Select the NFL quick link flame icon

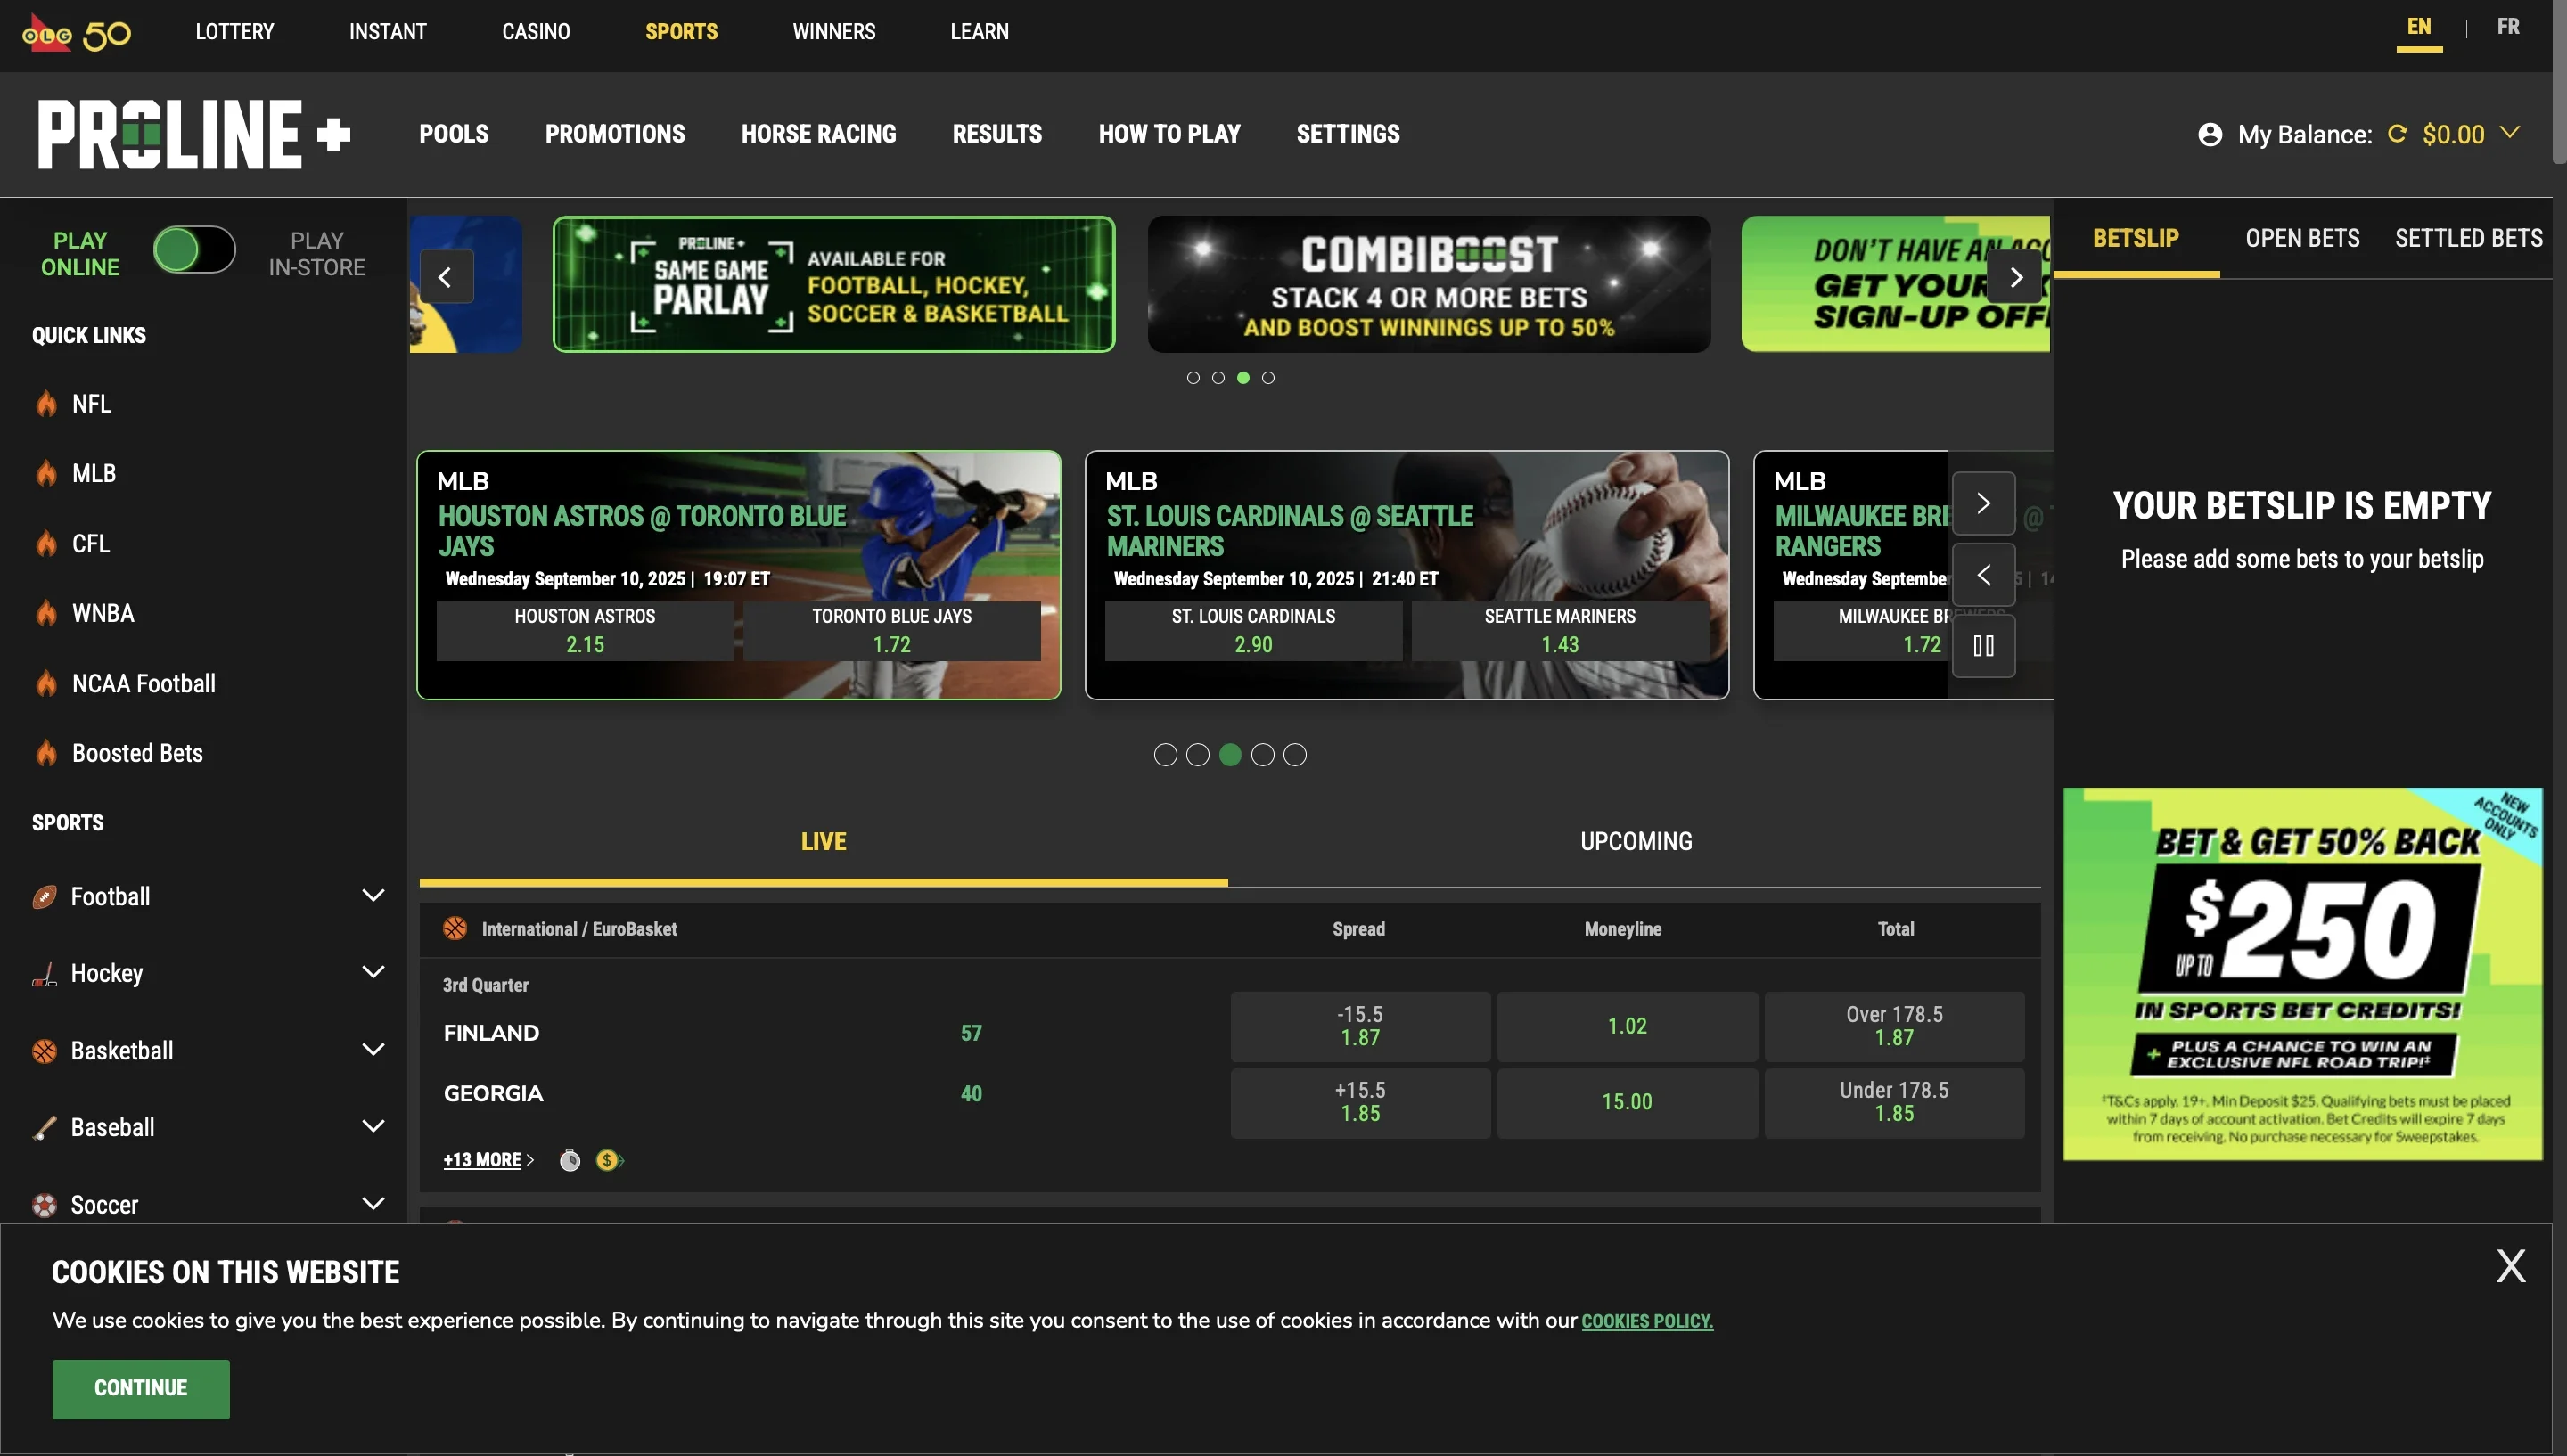[x=46, y=402]
